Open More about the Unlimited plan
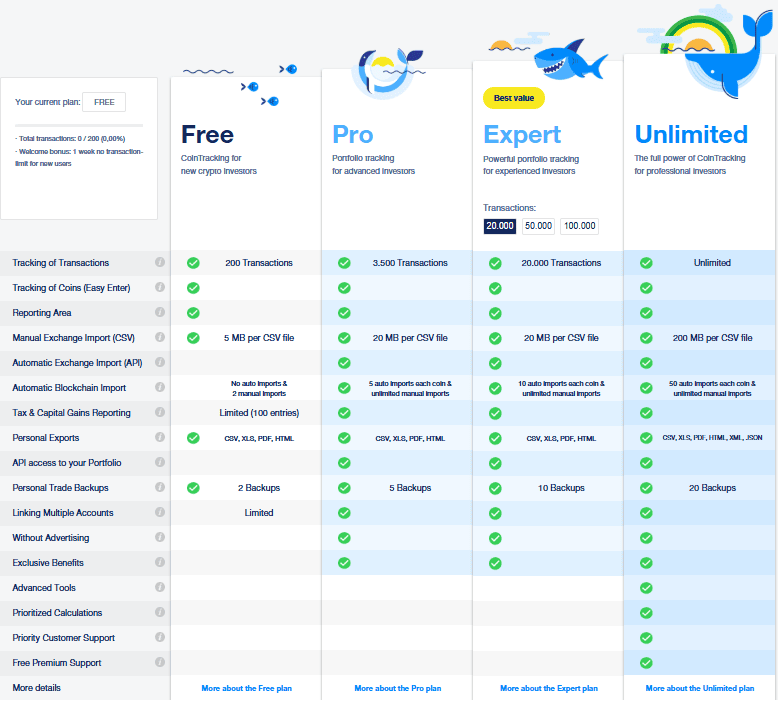 (x=699, y=688)
